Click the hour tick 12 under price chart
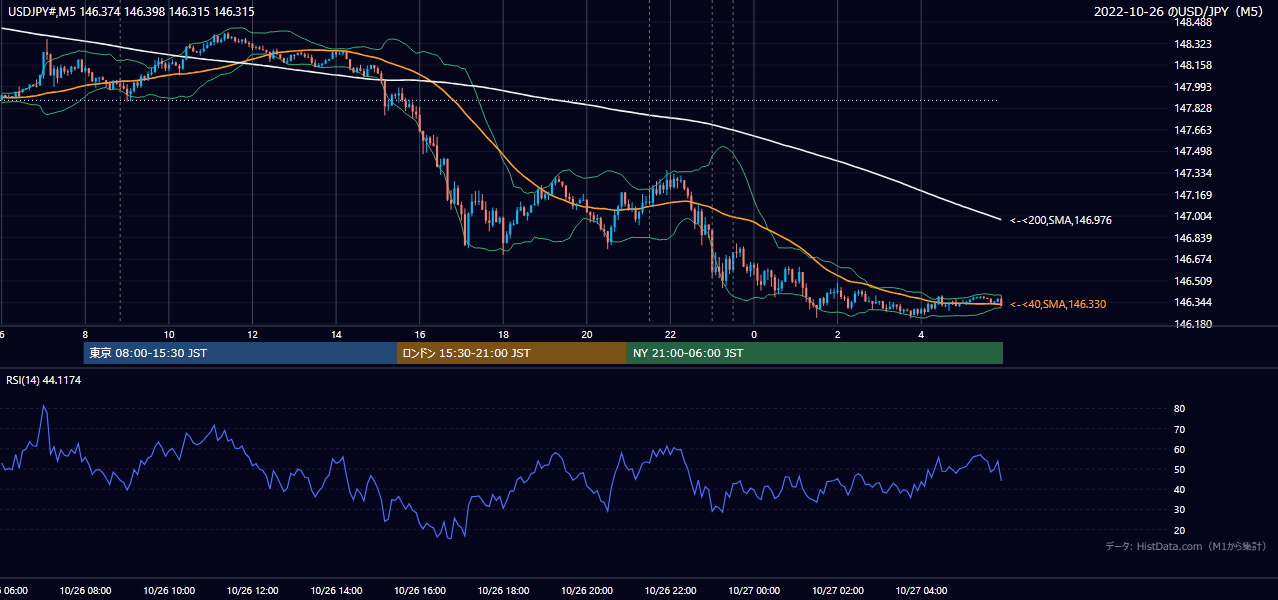1278x600 pixels. click(x=252, y=334)
